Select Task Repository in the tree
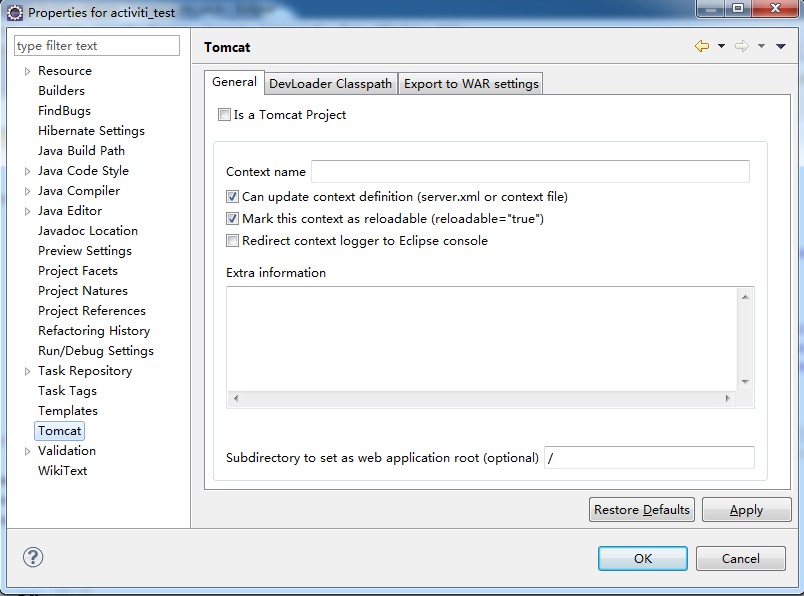Image resolution: width=804 pixels, height=596 pixels. (x=85, y=371)
